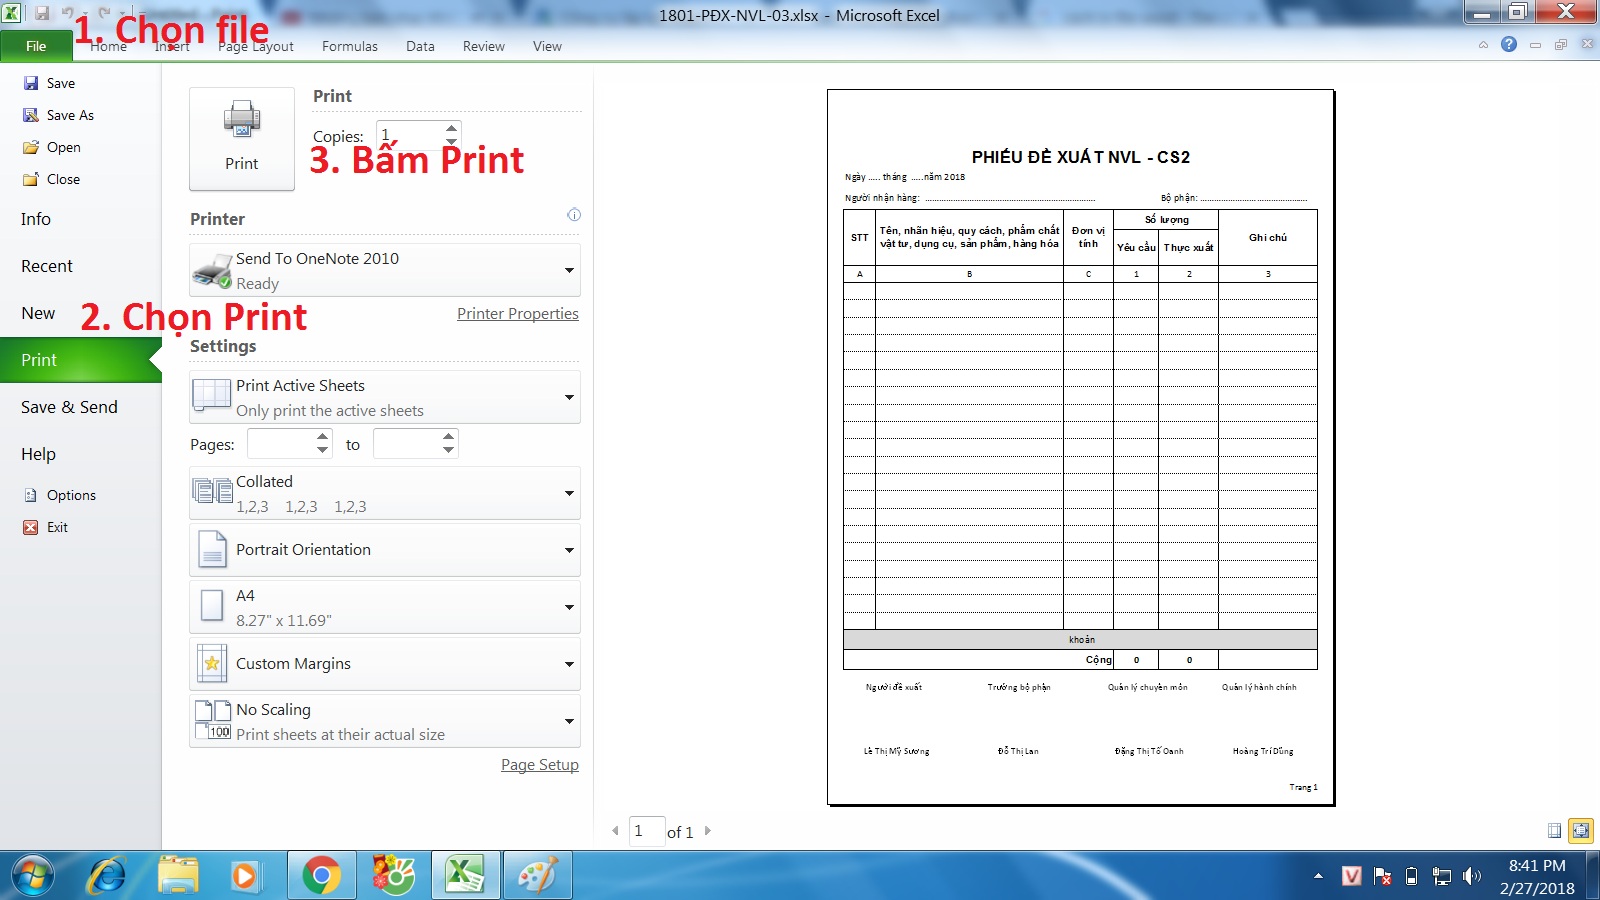Viewport: 1600px width, 900px height.
Task: Open the No Scaling dropdown
Action: (x=569, y=721)
